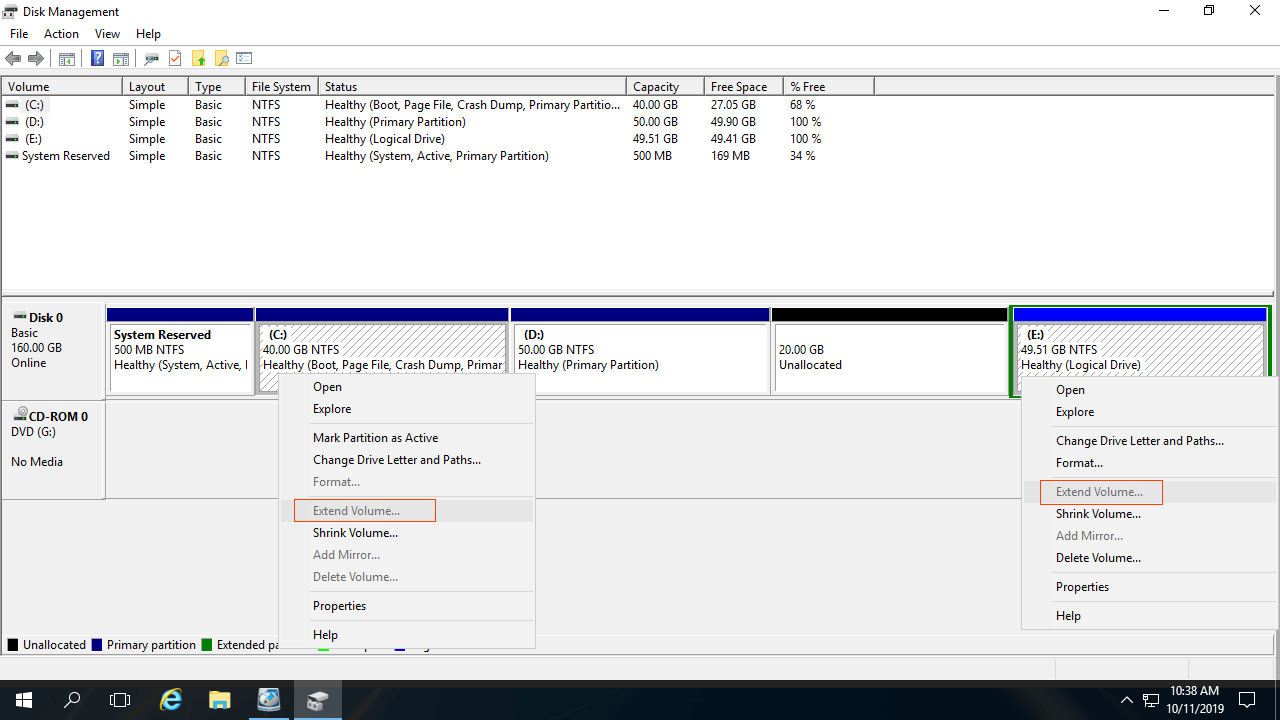The image size is (1280, 720).
Task: Choose Mark Partition as Active from context menu
Action: coord(375,438)
